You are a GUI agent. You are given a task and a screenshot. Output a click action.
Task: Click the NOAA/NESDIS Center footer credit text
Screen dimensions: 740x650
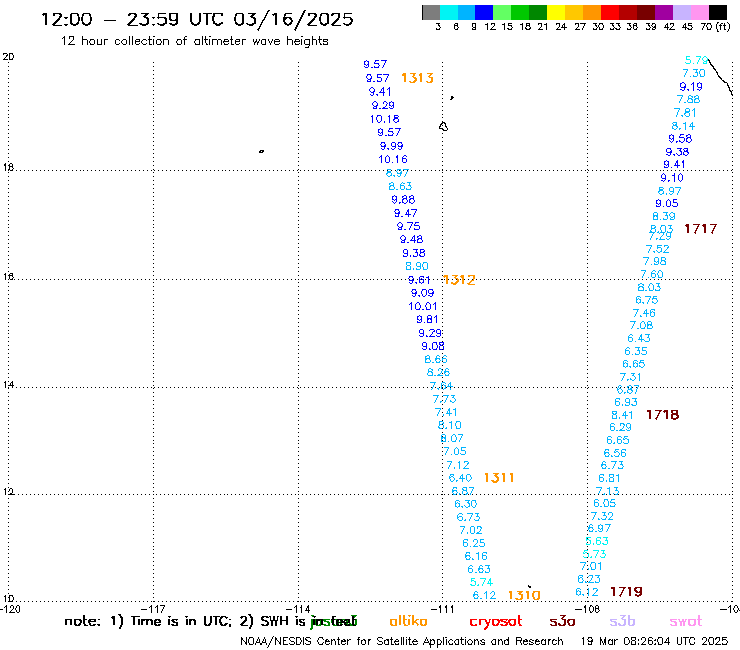click(x=402, y=642)
